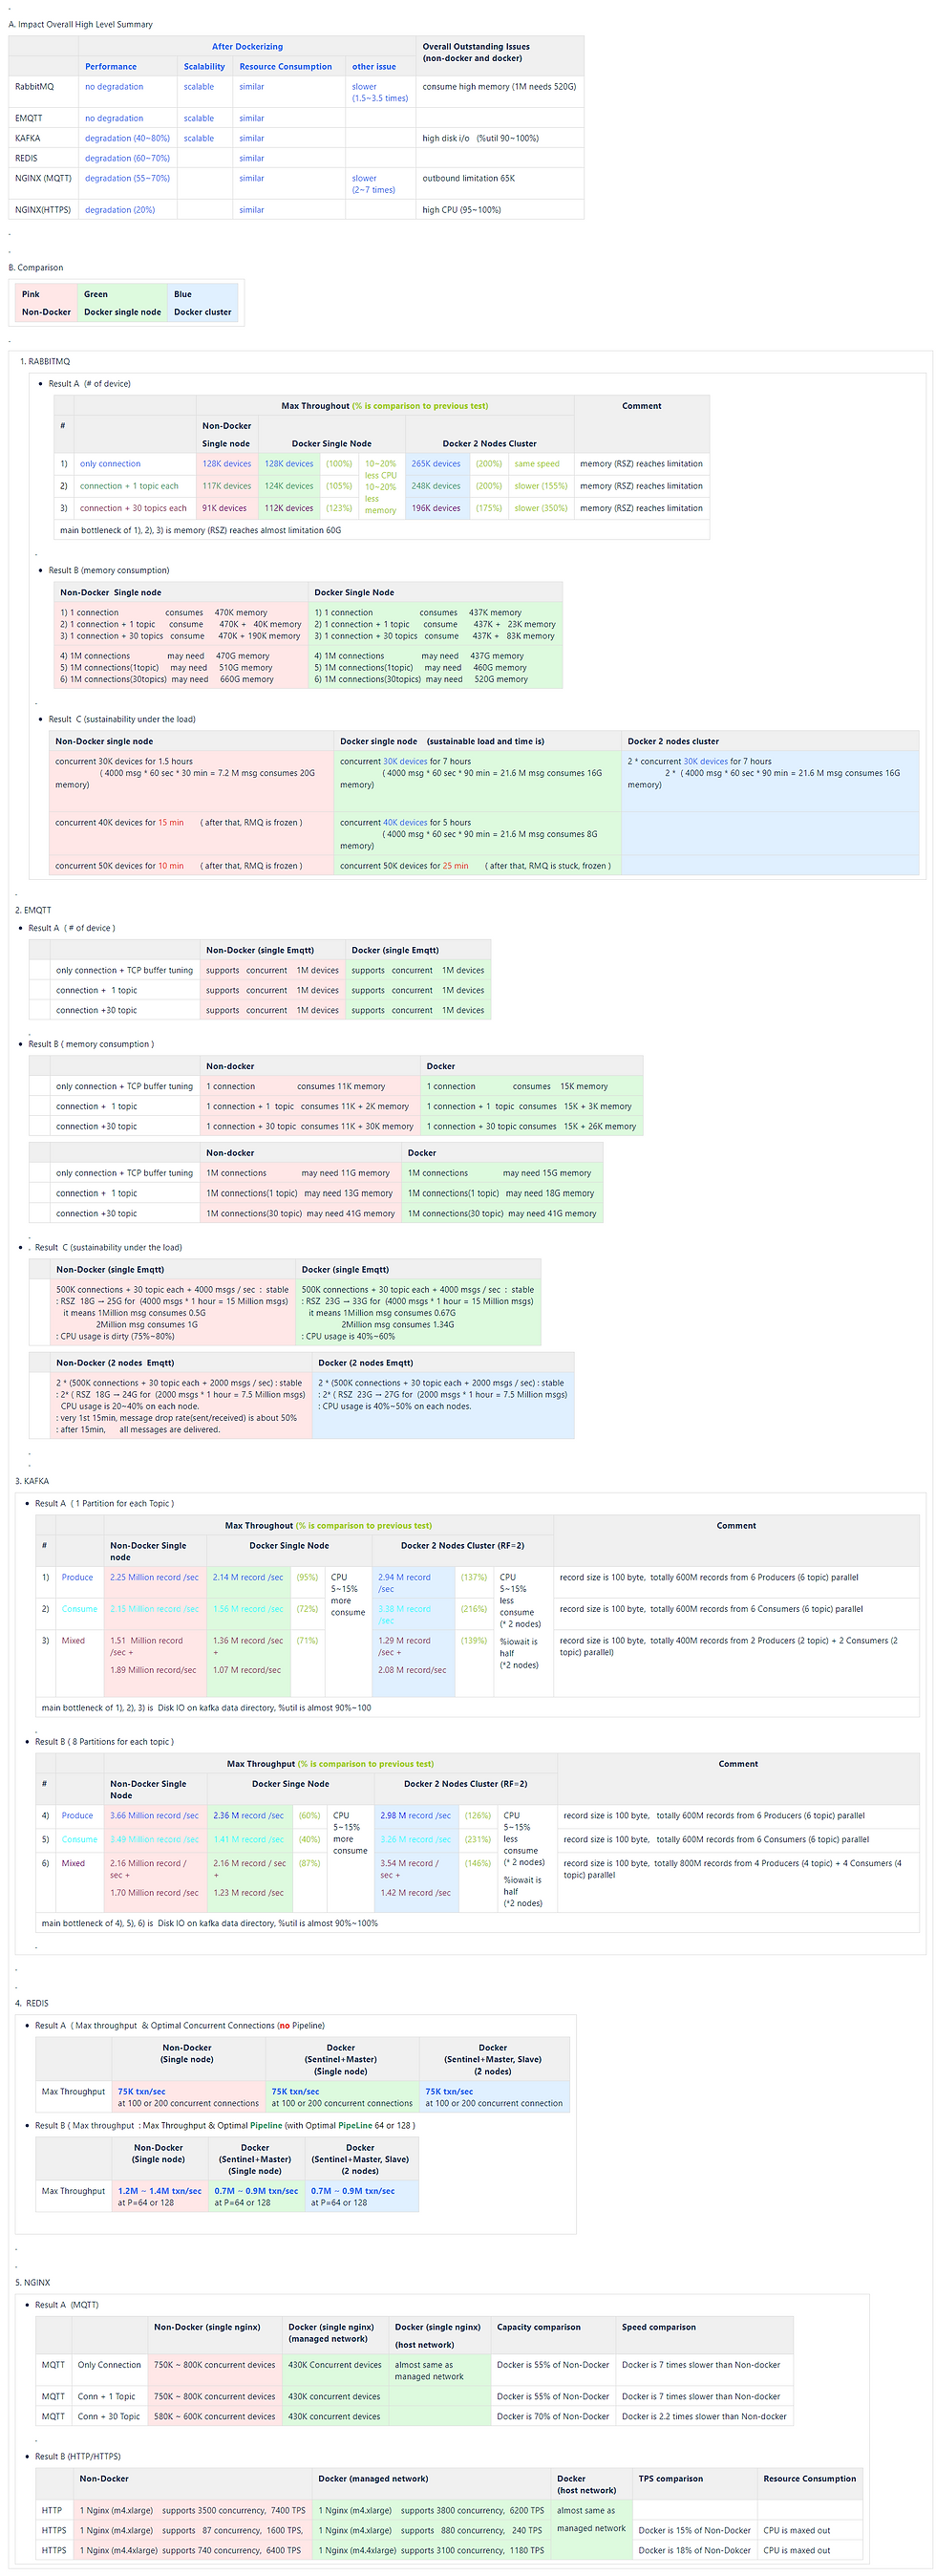
Task: Click the 'degradation (60~70%)' cell
Action: (127, 158)
